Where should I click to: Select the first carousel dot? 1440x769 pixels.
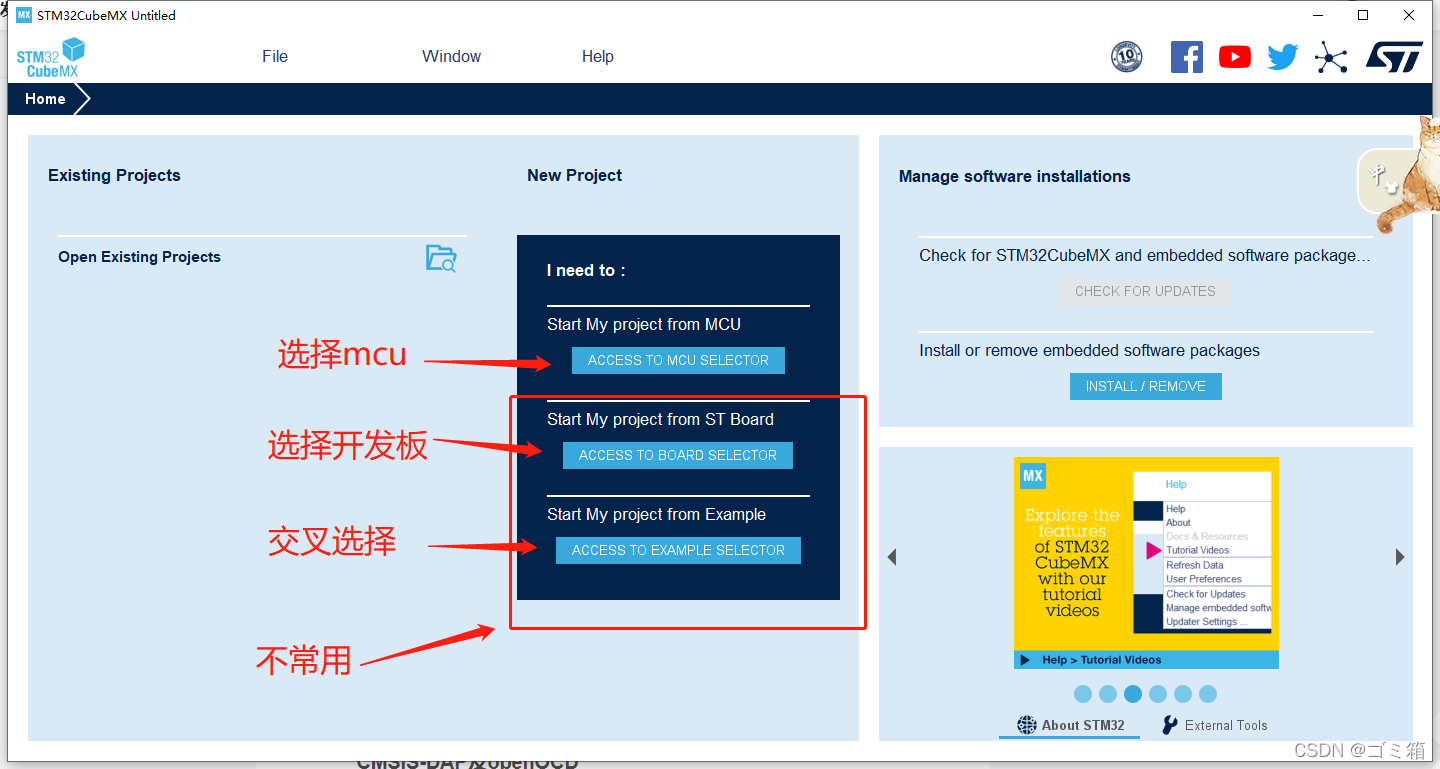click(1083, 694)
